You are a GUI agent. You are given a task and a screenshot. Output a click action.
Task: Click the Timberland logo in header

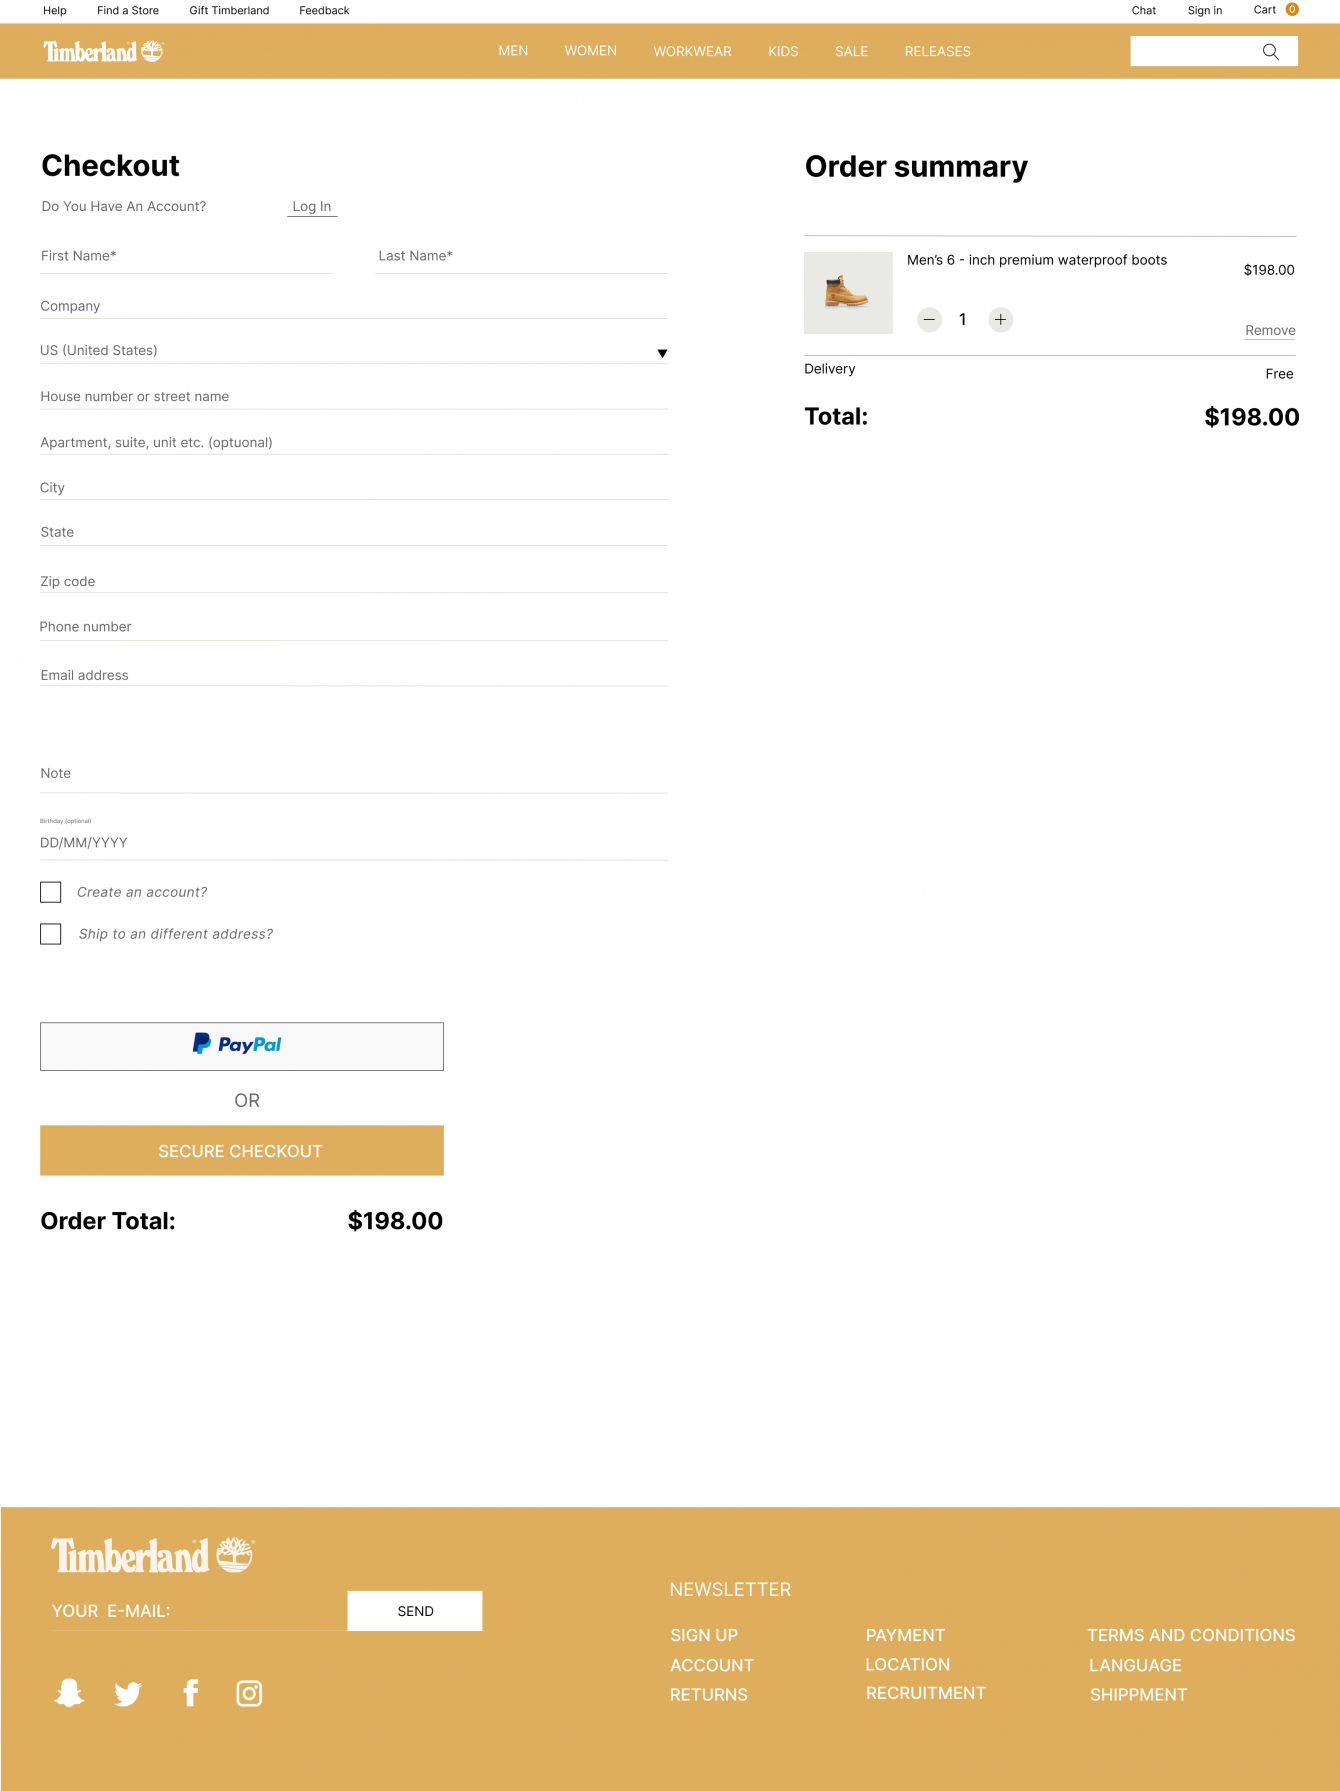pyautogui.click(x=102, y=52)
